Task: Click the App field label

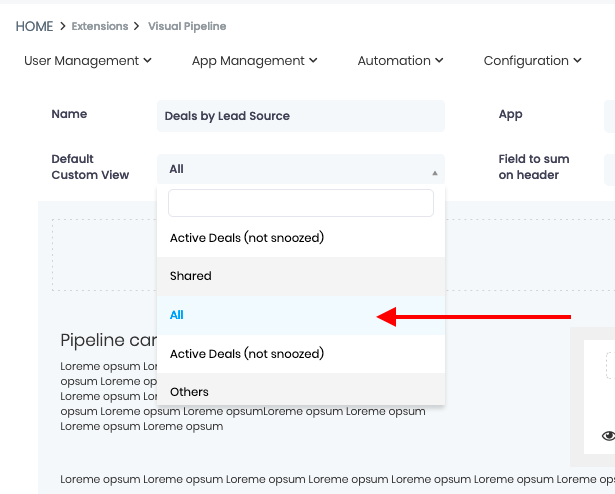Action: click(510, 115)
